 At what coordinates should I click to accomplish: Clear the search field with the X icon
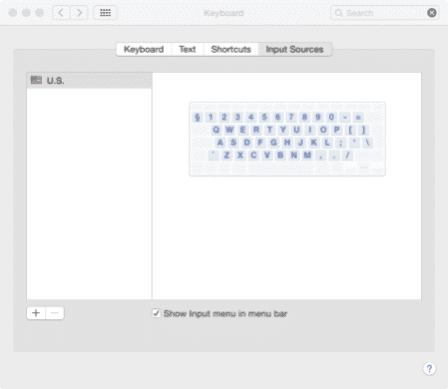432,13
